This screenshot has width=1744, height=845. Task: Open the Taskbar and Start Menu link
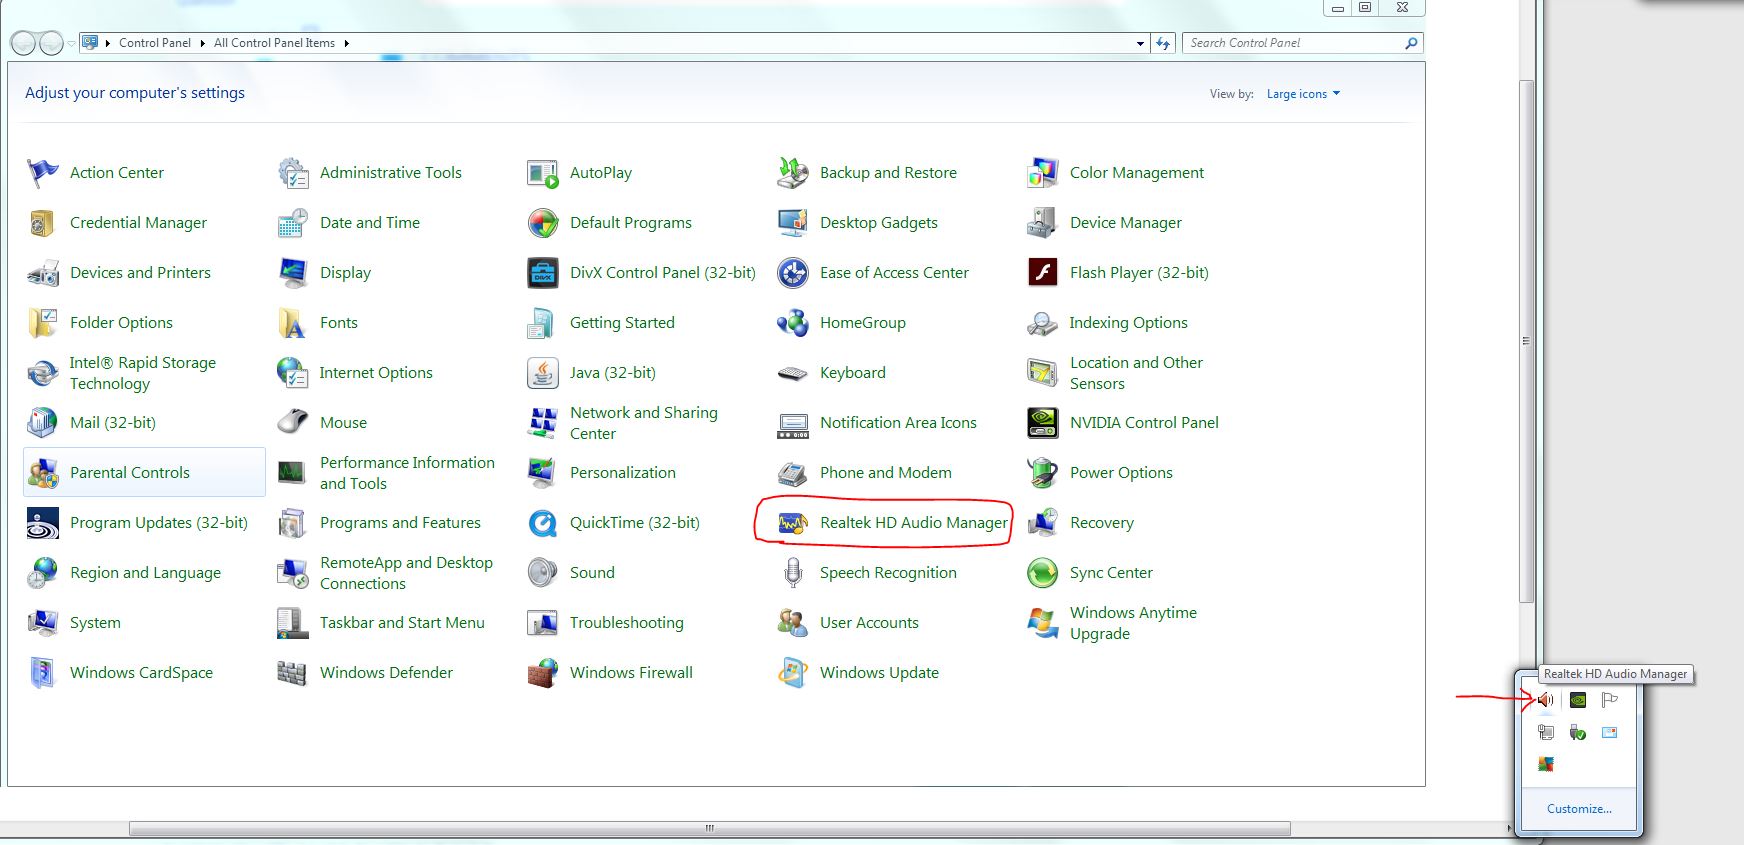pyautogui.click(x=402, y=623)
